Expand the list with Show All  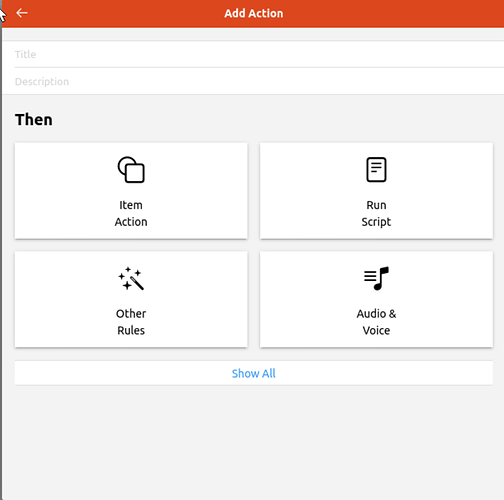click(x=254, y=373)
